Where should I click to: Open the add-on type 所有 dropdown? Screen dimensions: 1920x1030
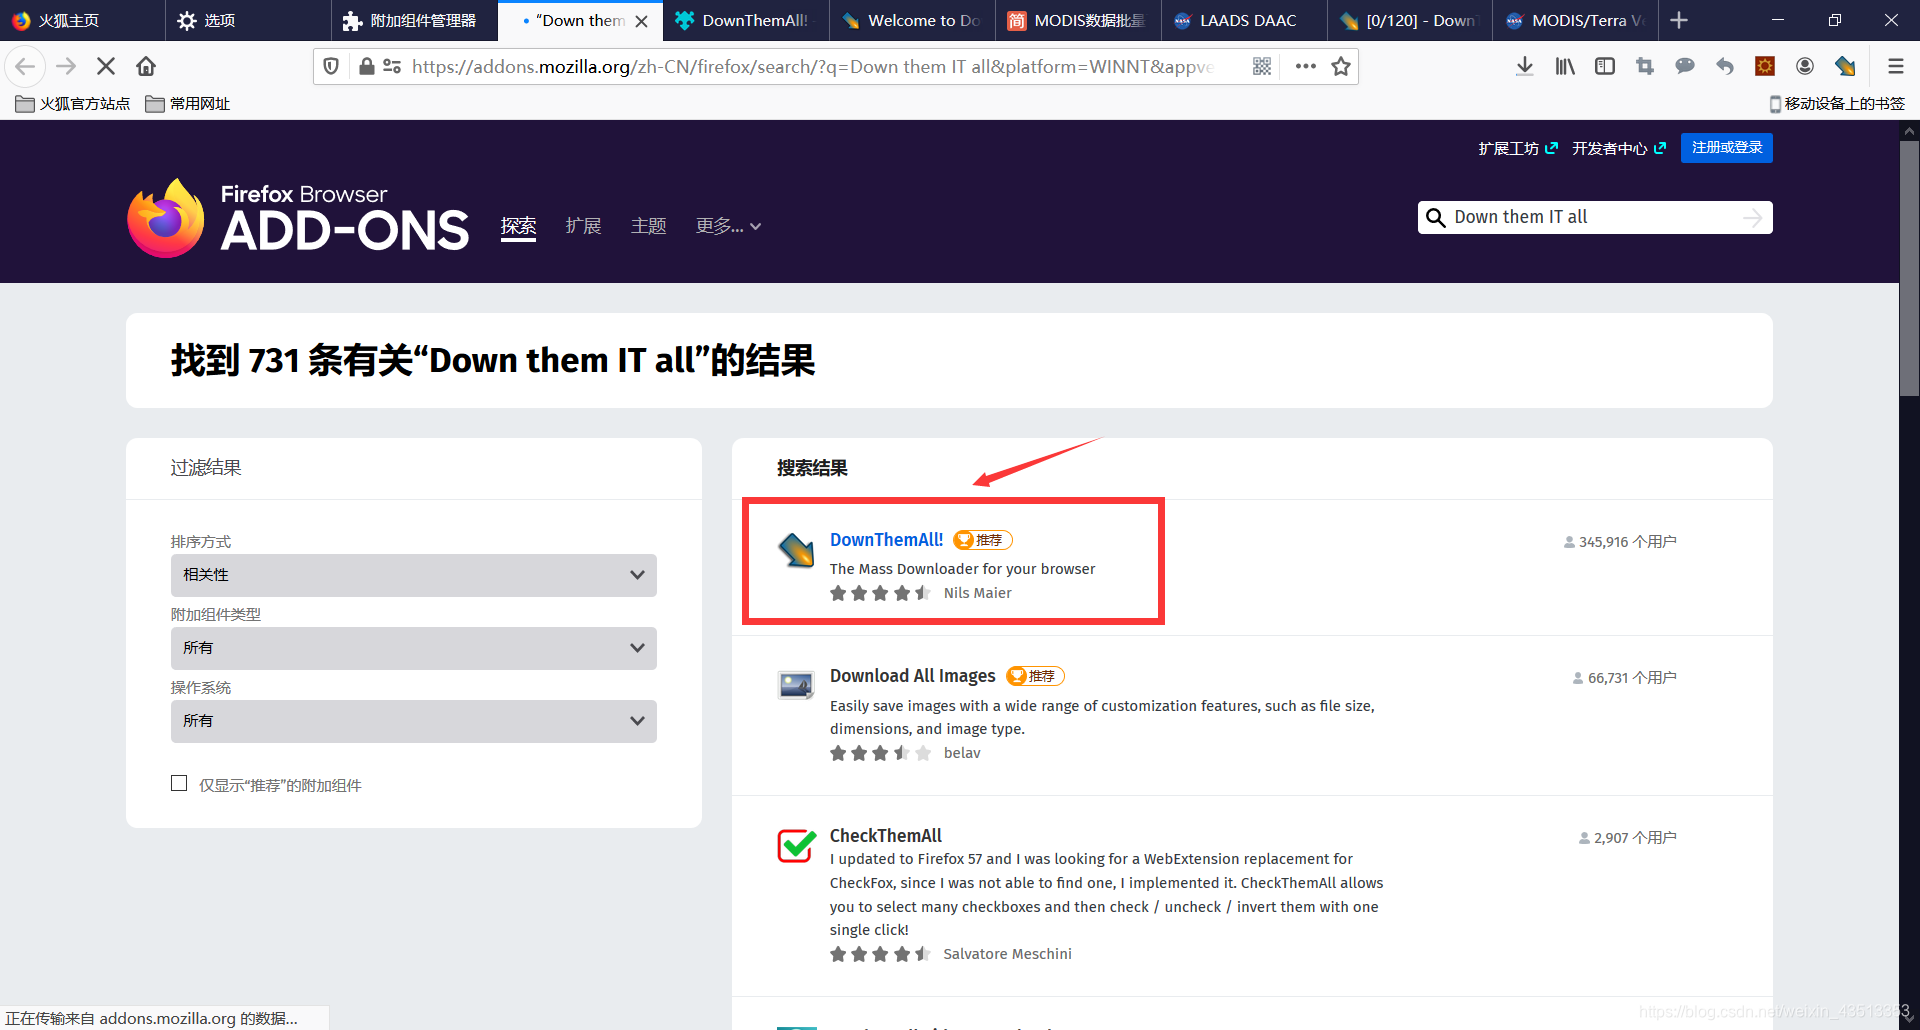[414, 648]
